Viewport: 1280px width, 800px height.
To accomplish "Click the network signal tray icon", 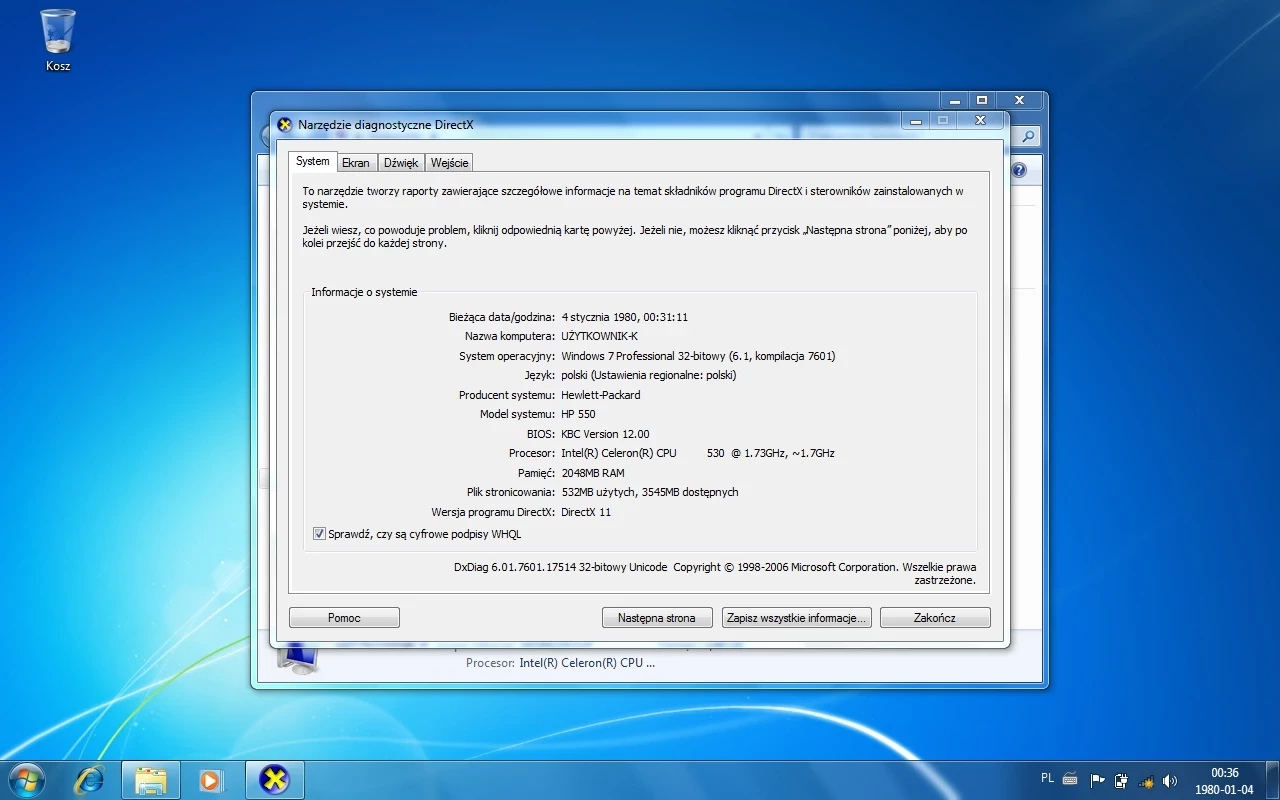I will click(1146, 780).
